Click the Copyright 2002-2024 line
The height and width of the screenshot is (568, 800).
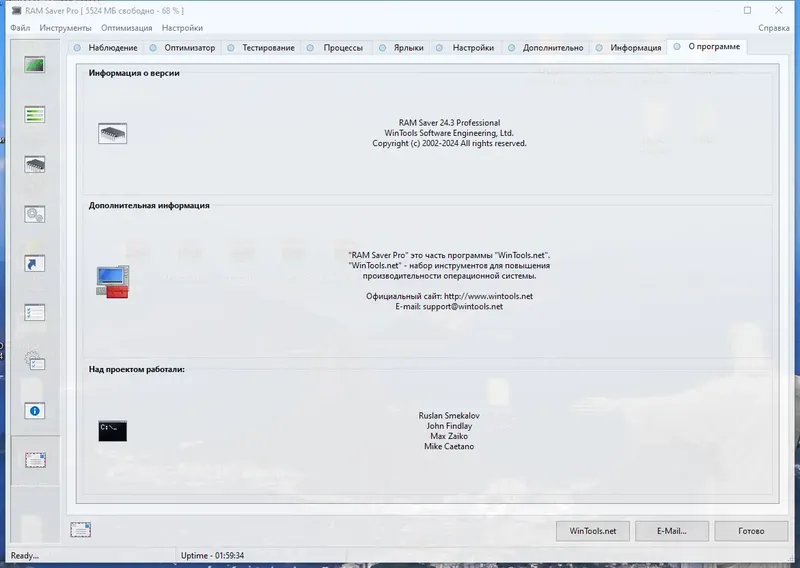click(449, 143)
